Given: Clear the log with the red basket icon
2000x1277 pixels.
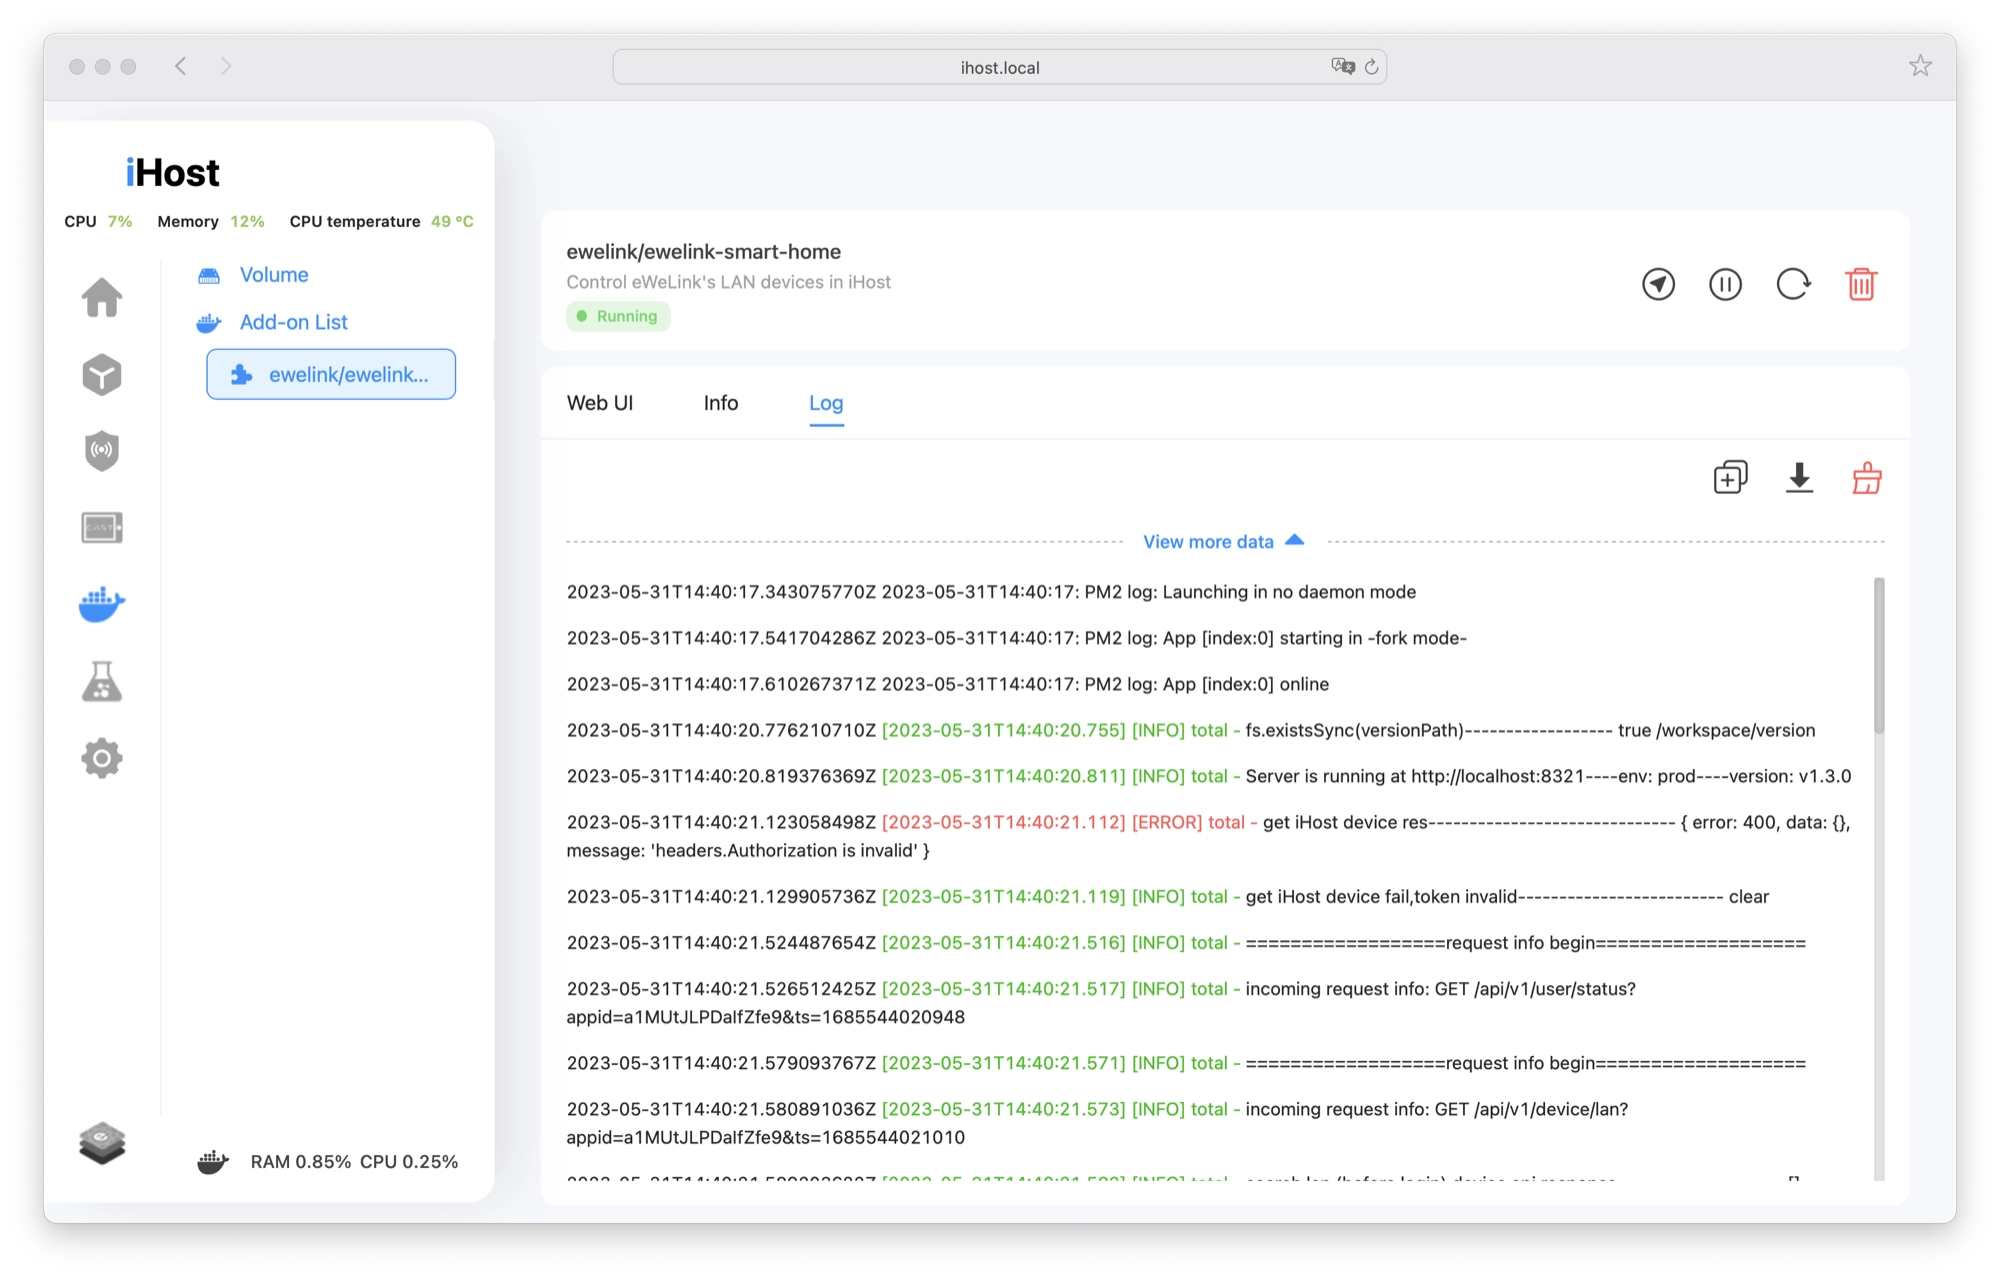Looking at the screenshot, I should (x=1867, y=477).
